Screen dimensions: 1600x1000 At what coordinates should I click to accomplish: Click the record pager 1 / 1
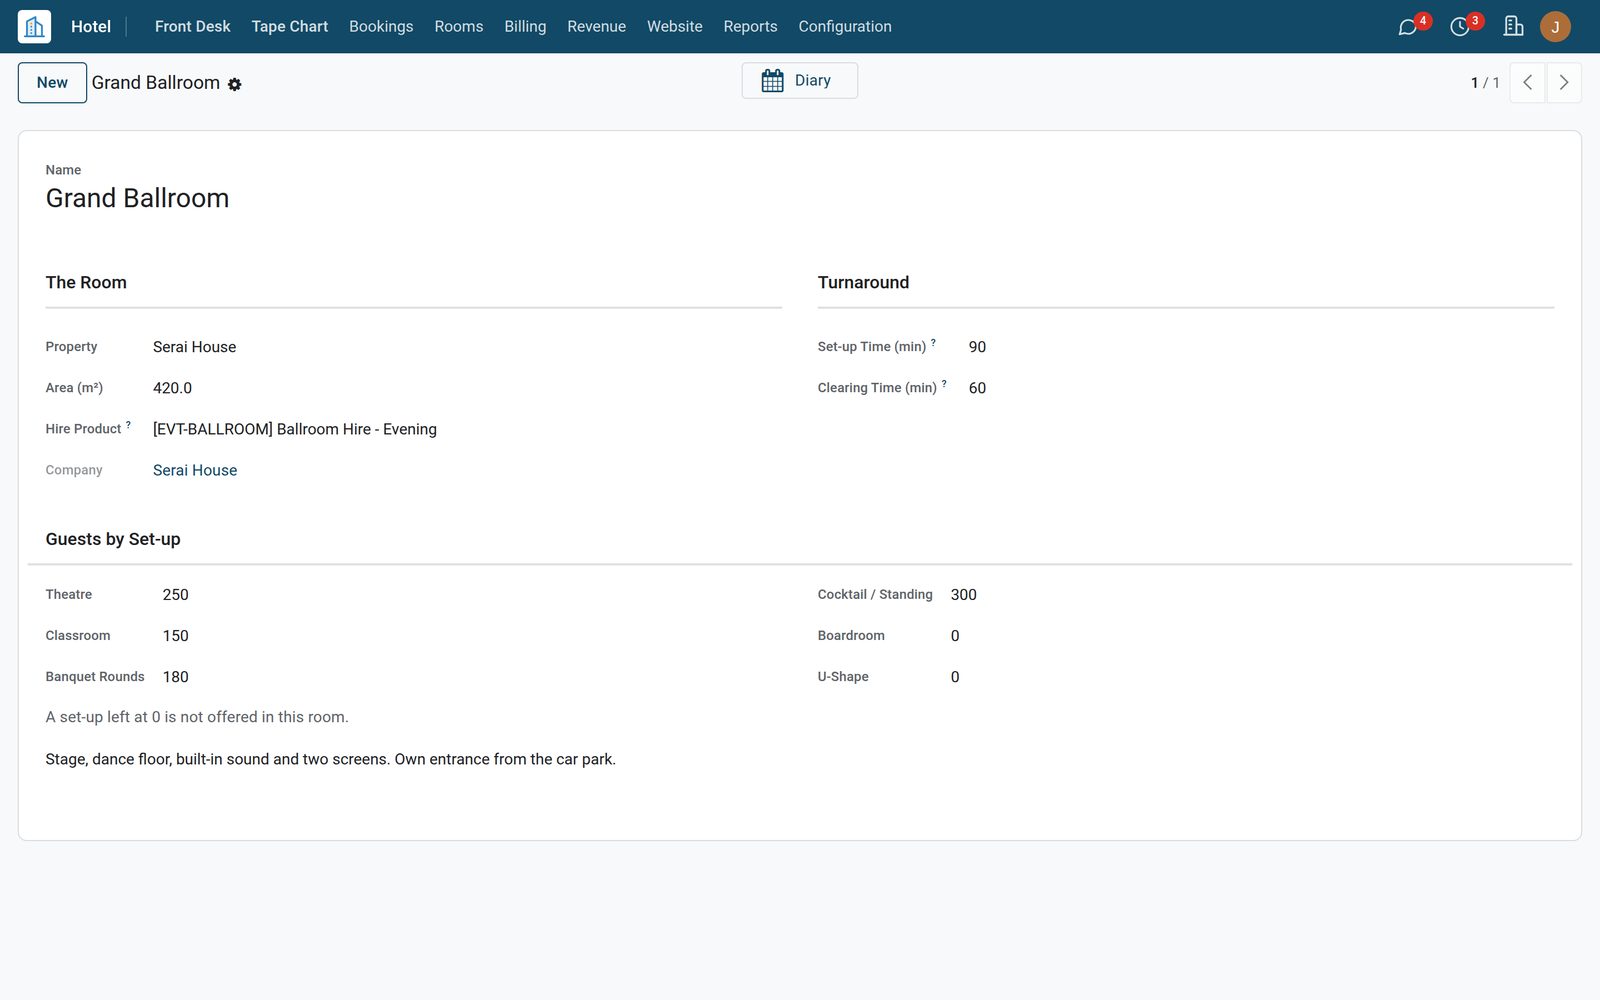tap(1485, 83)
